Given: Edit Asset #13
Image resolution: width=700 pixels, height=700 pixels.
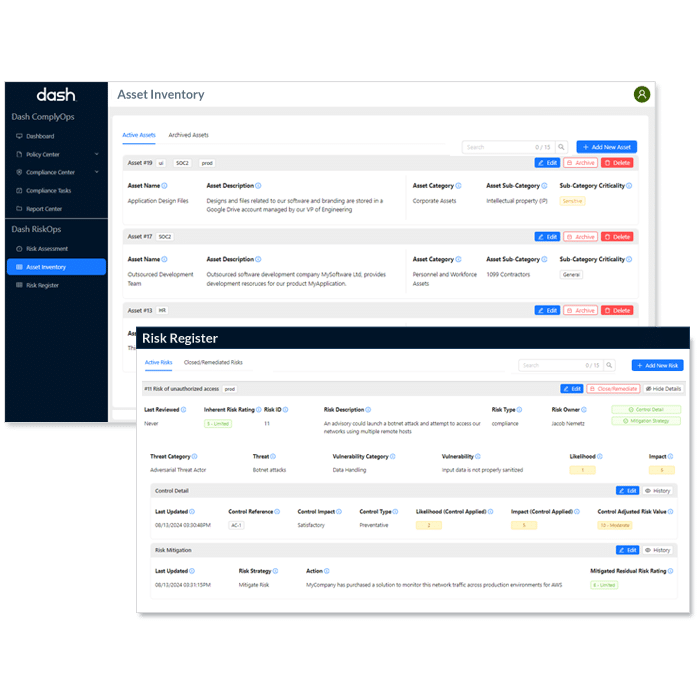Looking at the screenshot, I should [x=547, y=310].
